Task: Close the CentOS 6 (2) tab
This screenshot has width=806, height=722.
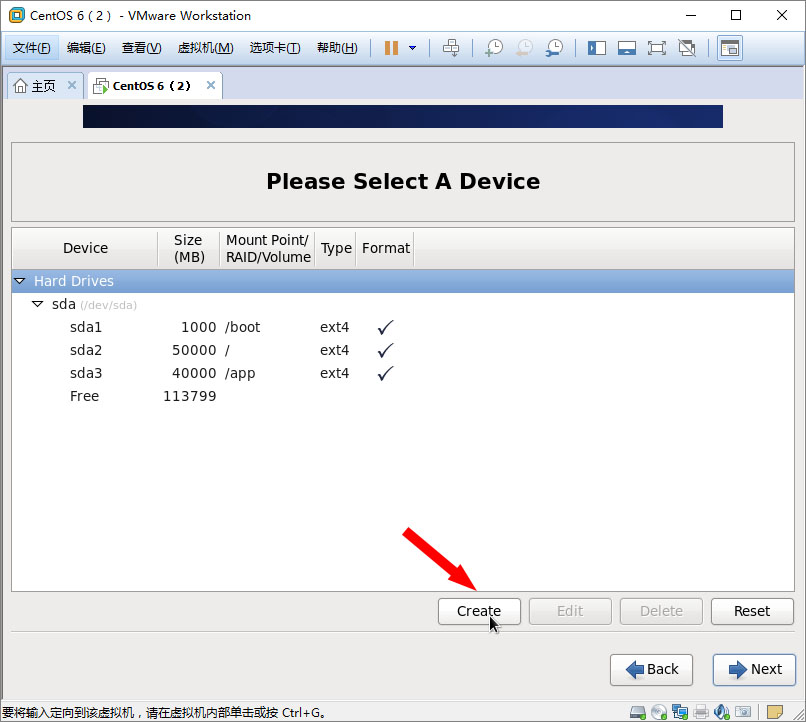Action: [x=211, y=86]
